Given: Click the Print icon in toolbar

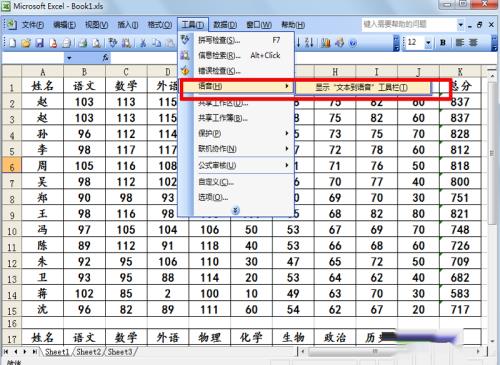Looking at the screenshot, I should click(67, 43).
